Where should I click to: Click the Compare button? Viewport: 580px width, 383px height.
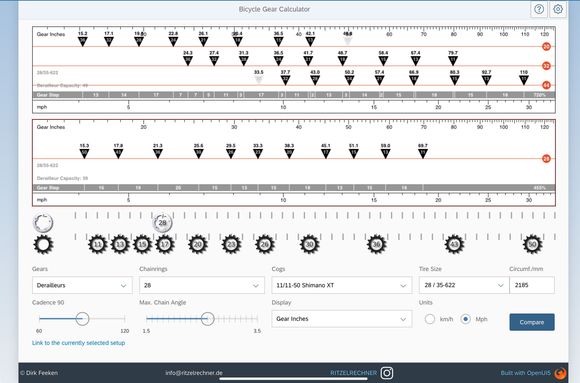coord(532,322)
